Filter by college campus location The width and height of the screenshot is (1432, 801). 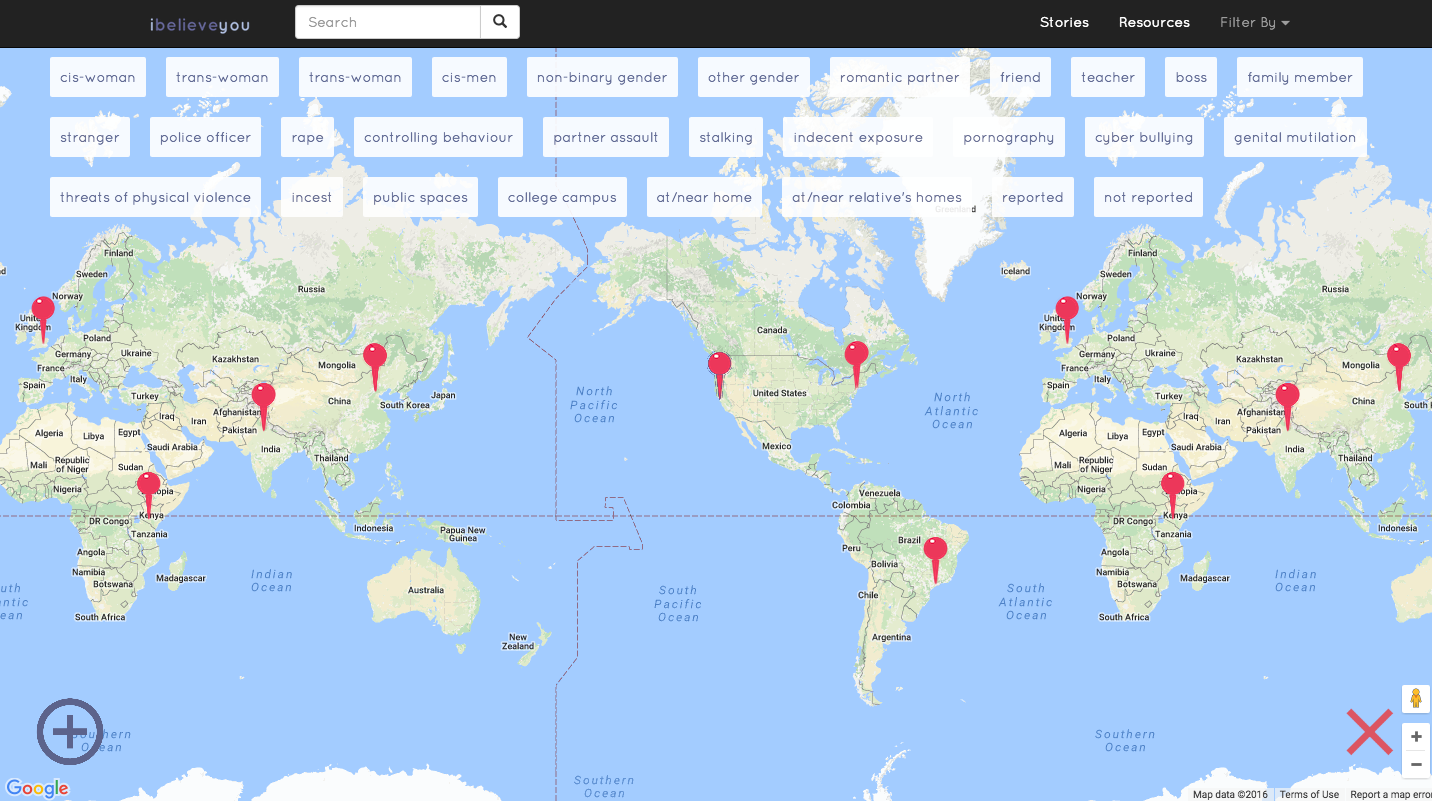coord(562,197)
